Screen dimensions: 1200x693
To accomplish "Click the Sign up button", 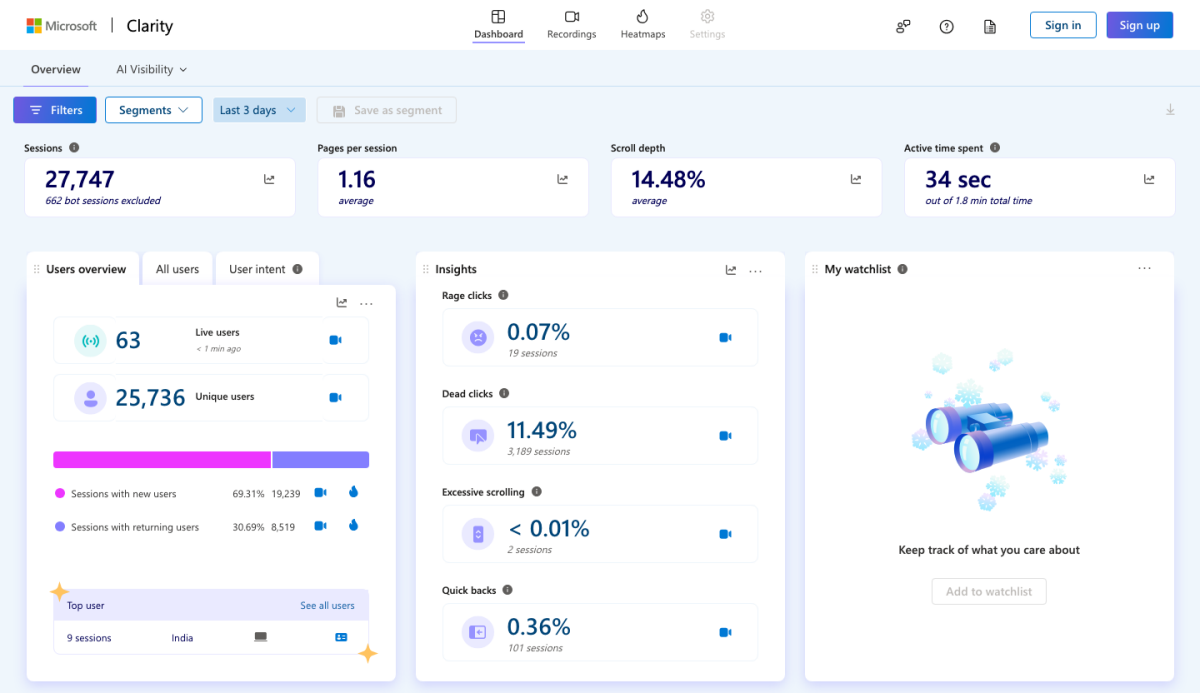I will (x=1140, y=25).
